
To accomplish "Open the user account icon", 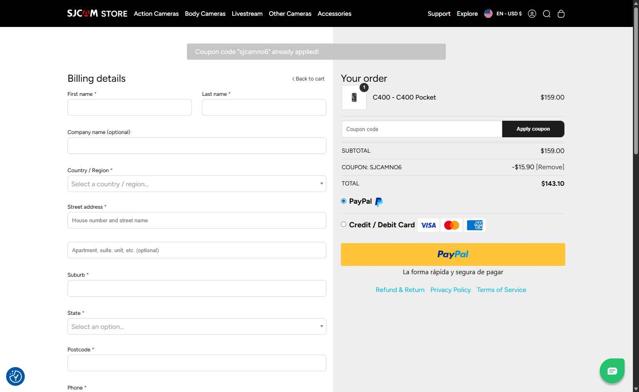I will tap(532, 14).
